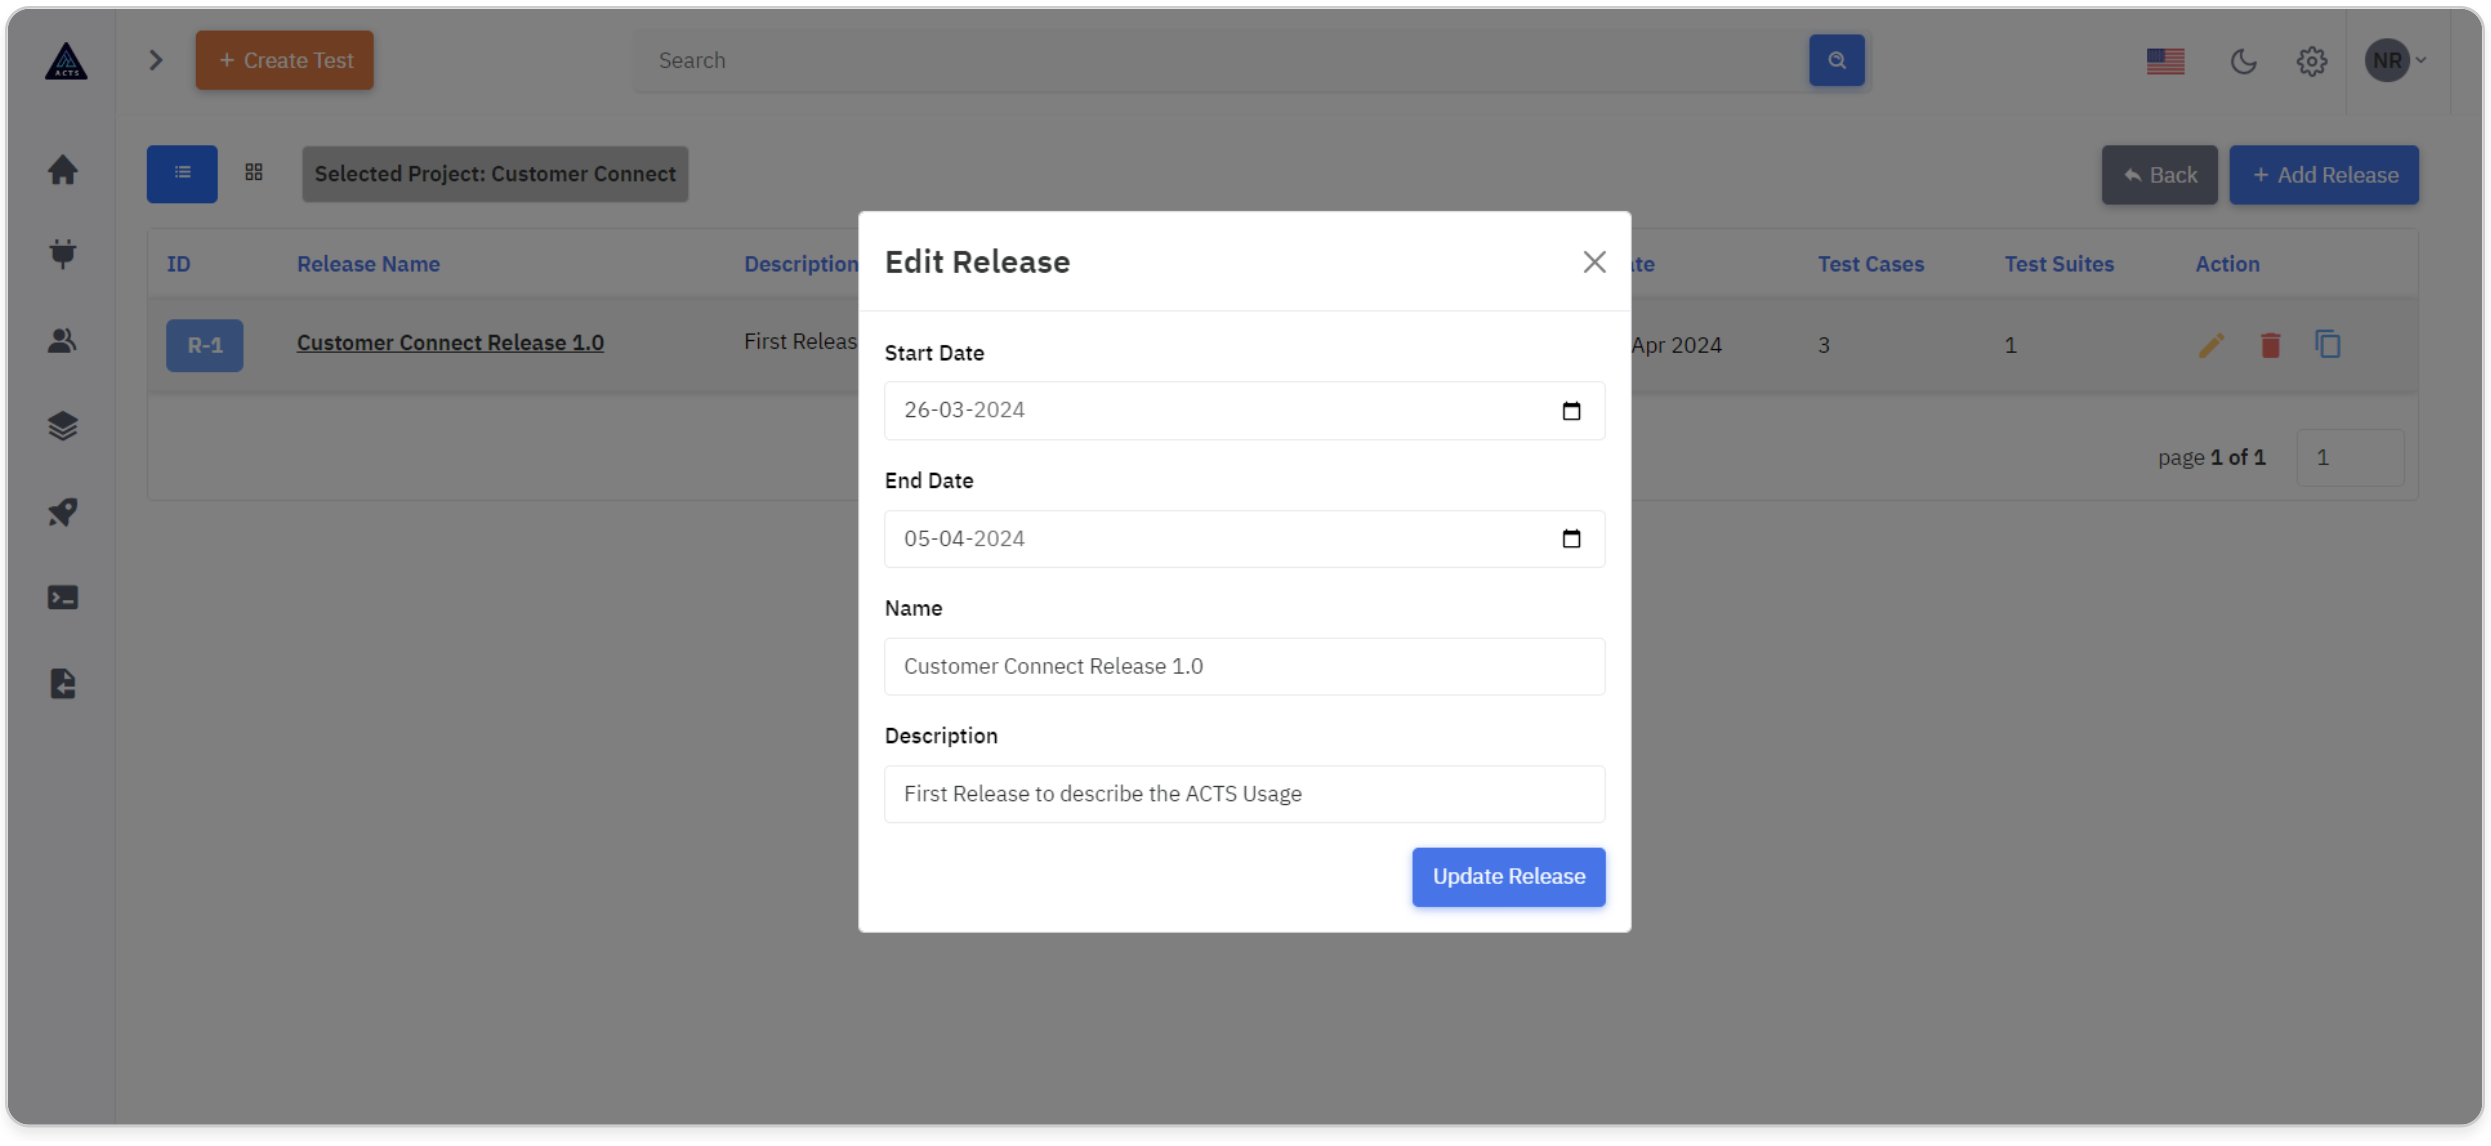Image resolution: width=2491 pixels, height=1146 pixels.
Task: Click the Action column header
Action: click(x=2227, y=264)
